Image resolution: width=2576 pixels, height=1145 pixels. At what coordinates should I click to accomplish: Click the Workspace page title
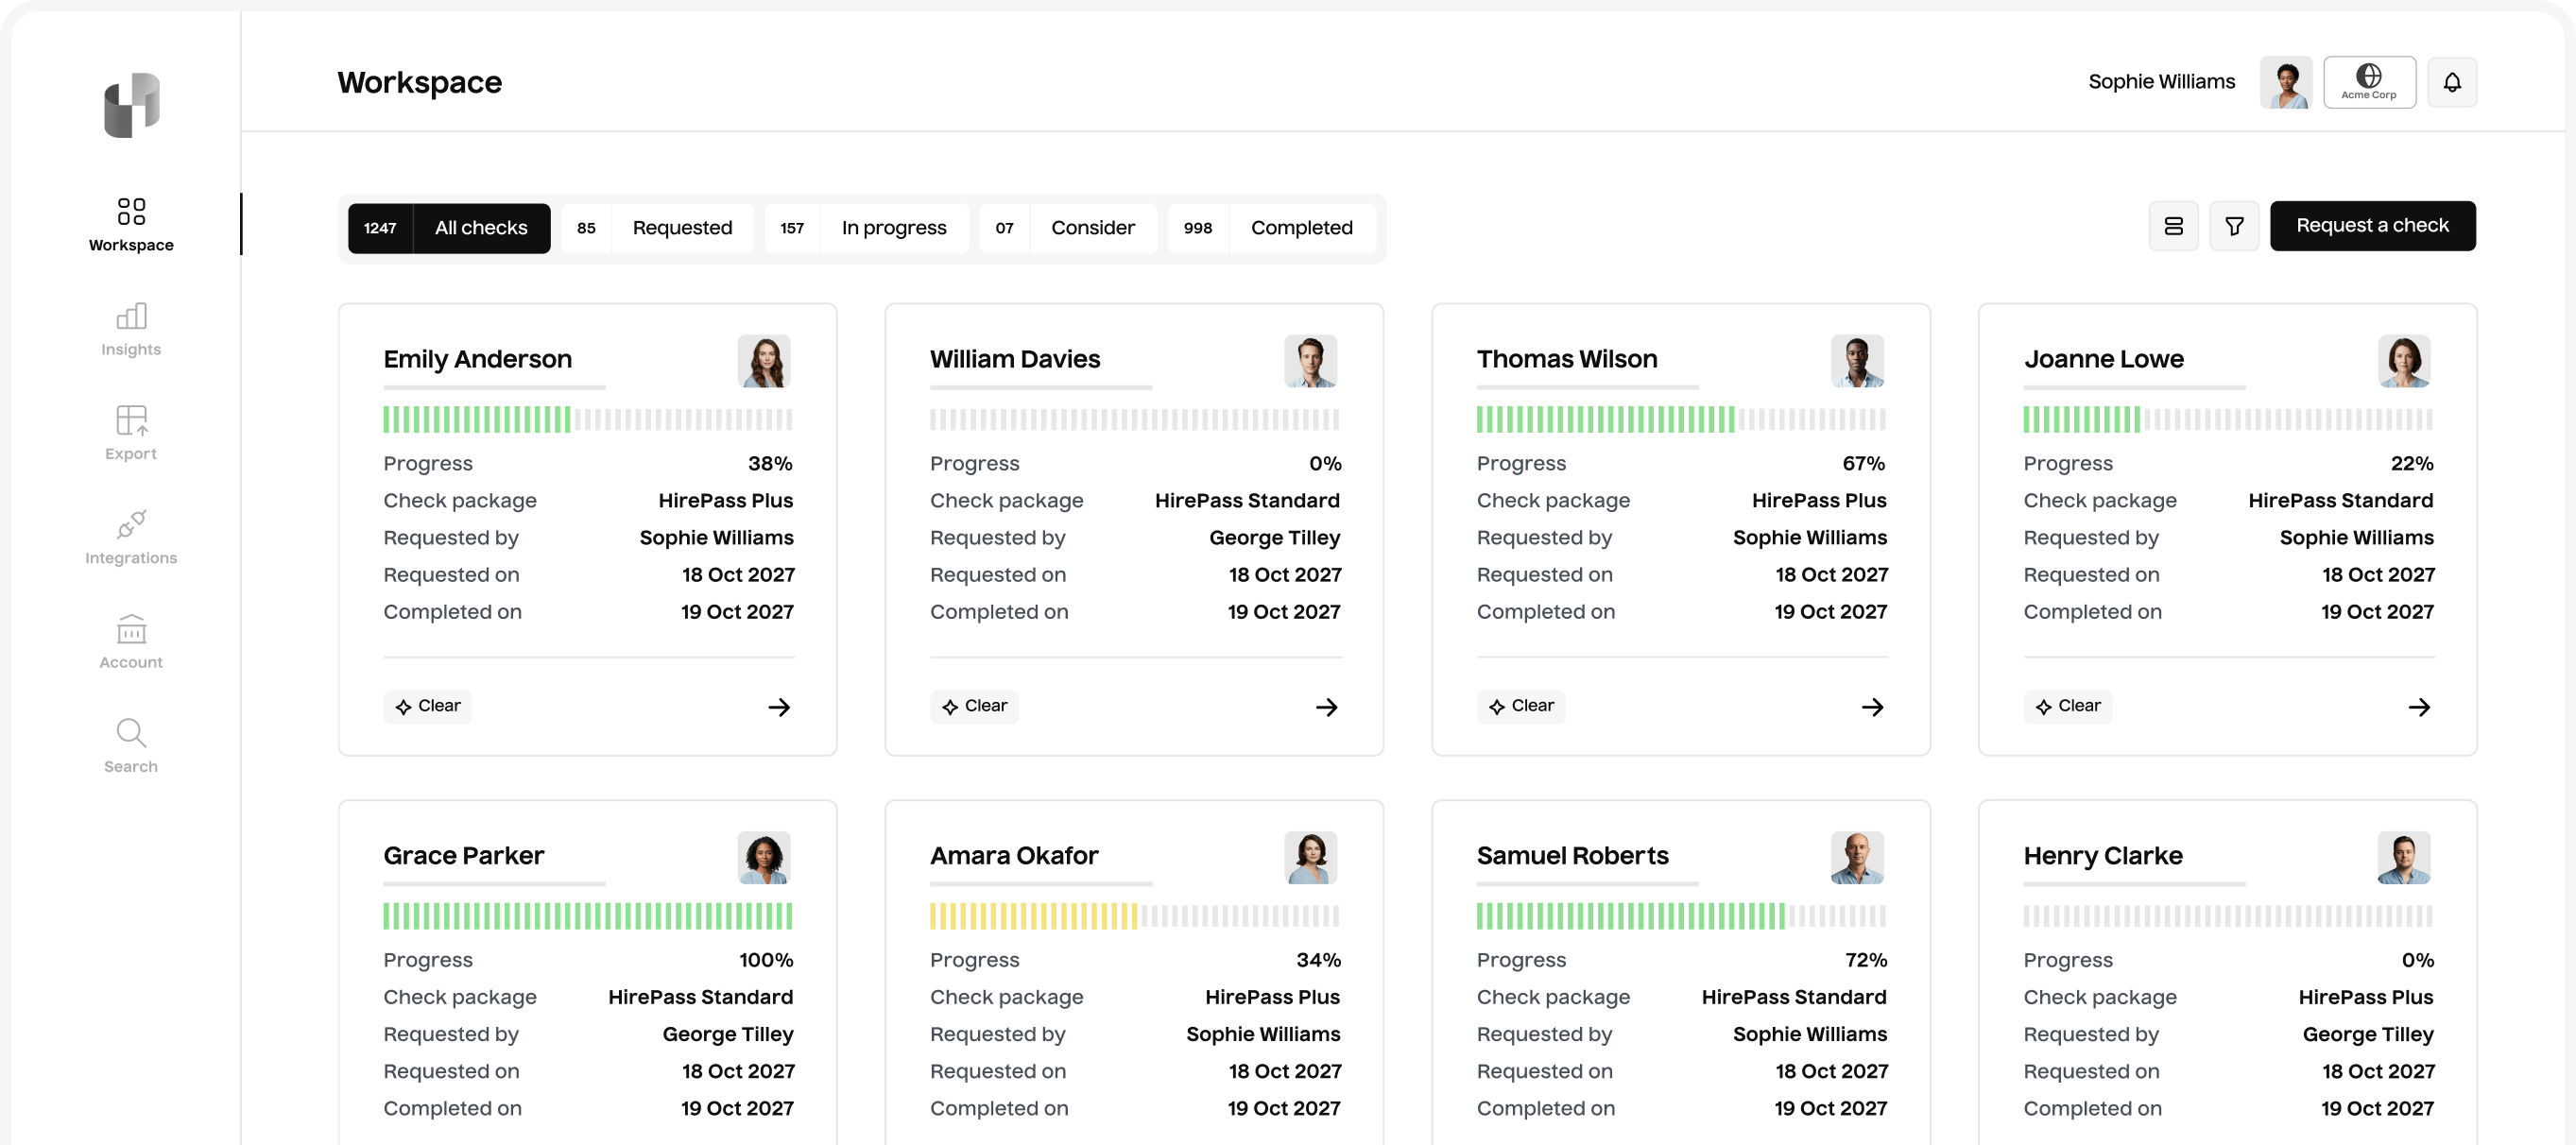420,82
